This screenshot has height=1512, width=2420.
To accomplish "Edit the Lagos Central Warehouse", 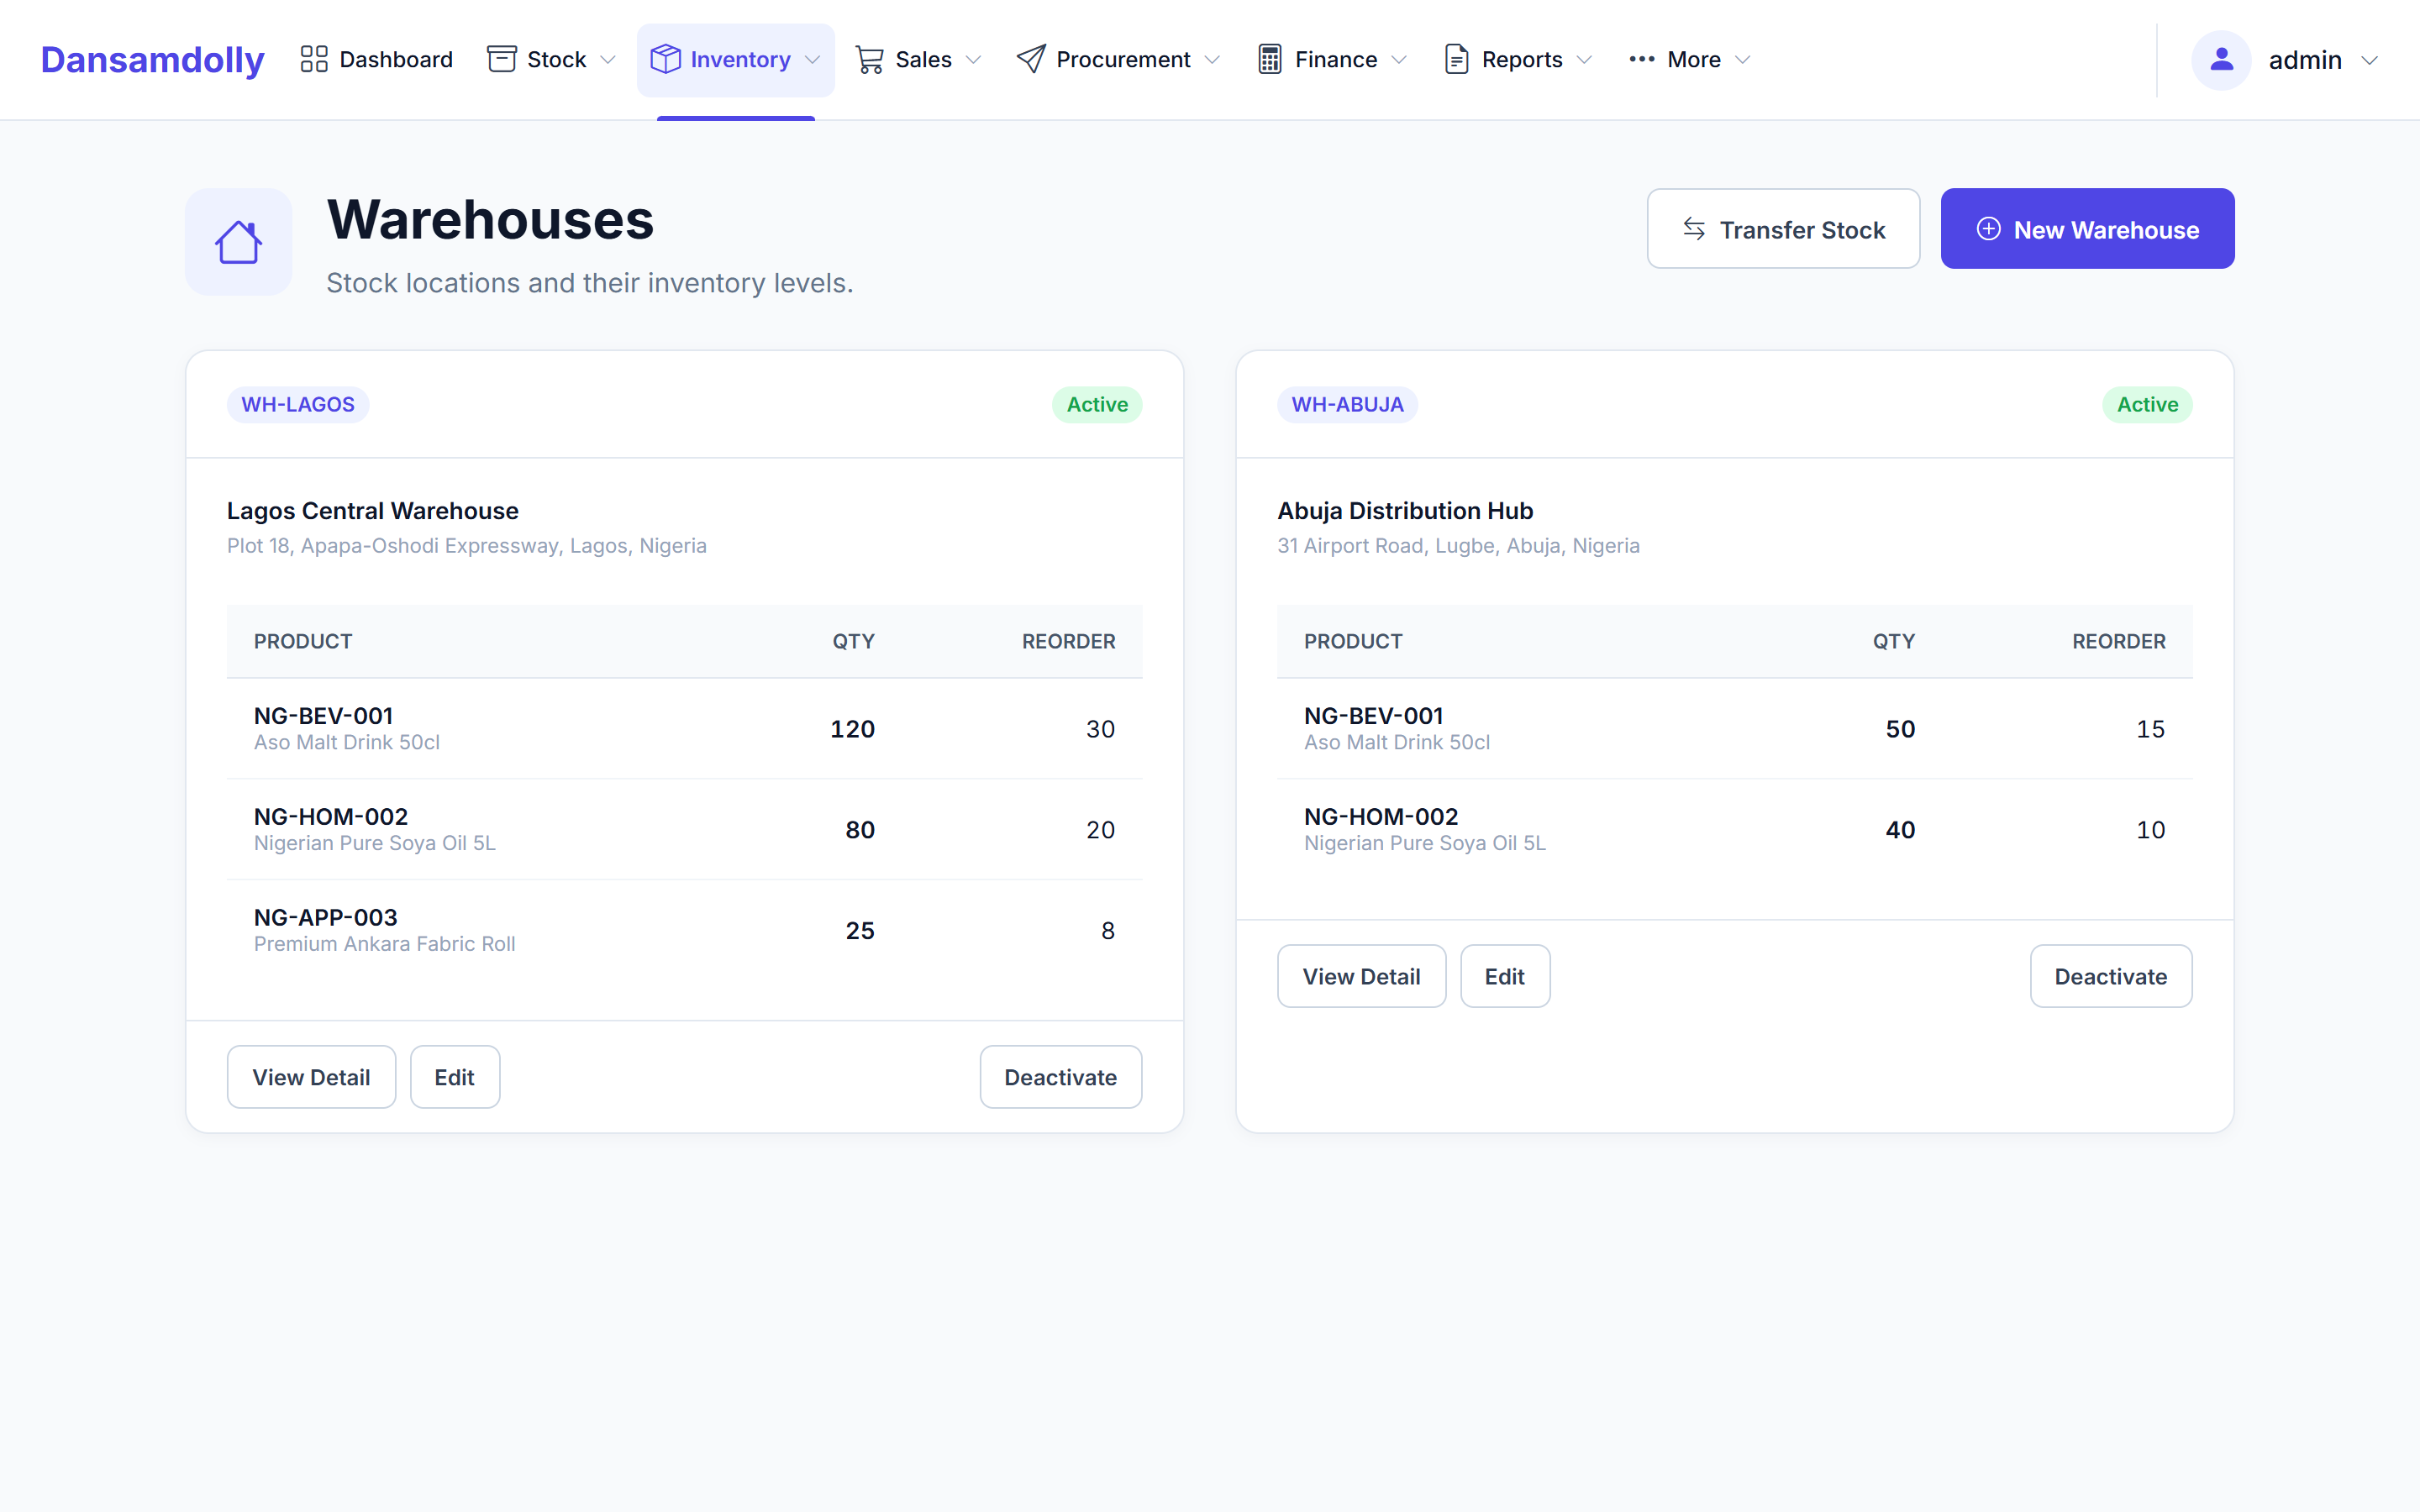I will (455, 1077).
